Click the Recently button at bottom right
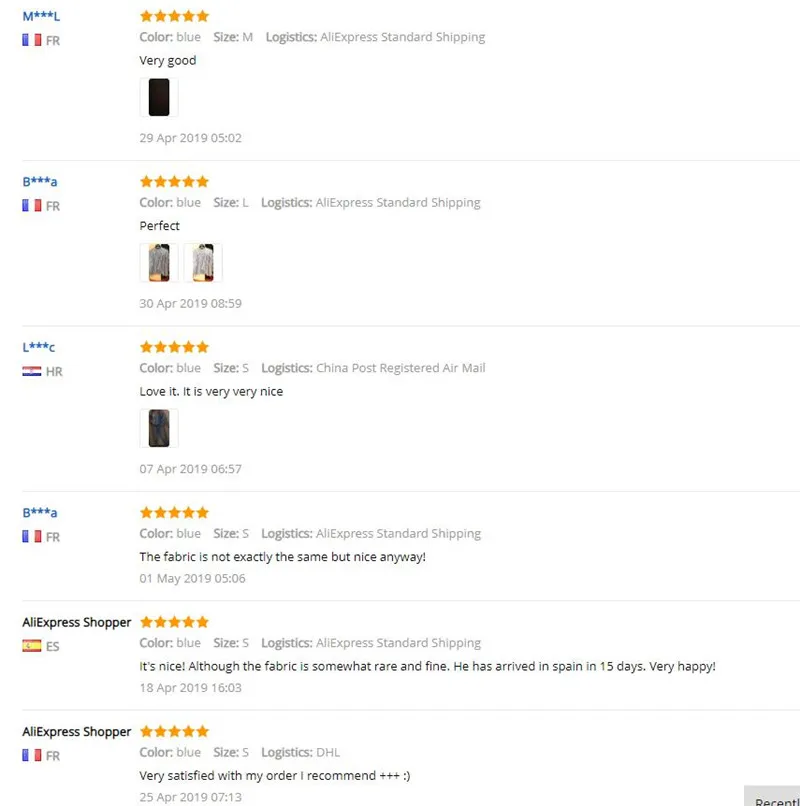Image resolution: width=800 pixels, height=806 pixels. coord(772,796)
